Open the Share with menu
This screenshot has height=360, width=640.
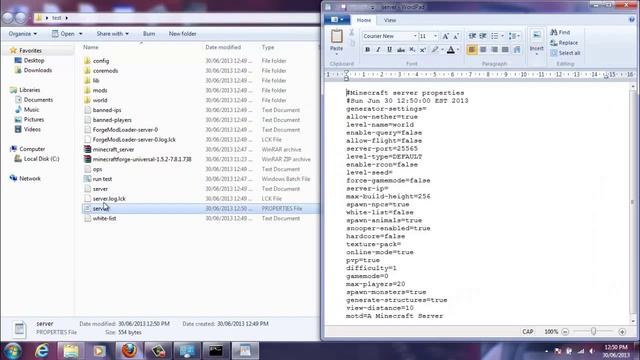pos(112,34)
